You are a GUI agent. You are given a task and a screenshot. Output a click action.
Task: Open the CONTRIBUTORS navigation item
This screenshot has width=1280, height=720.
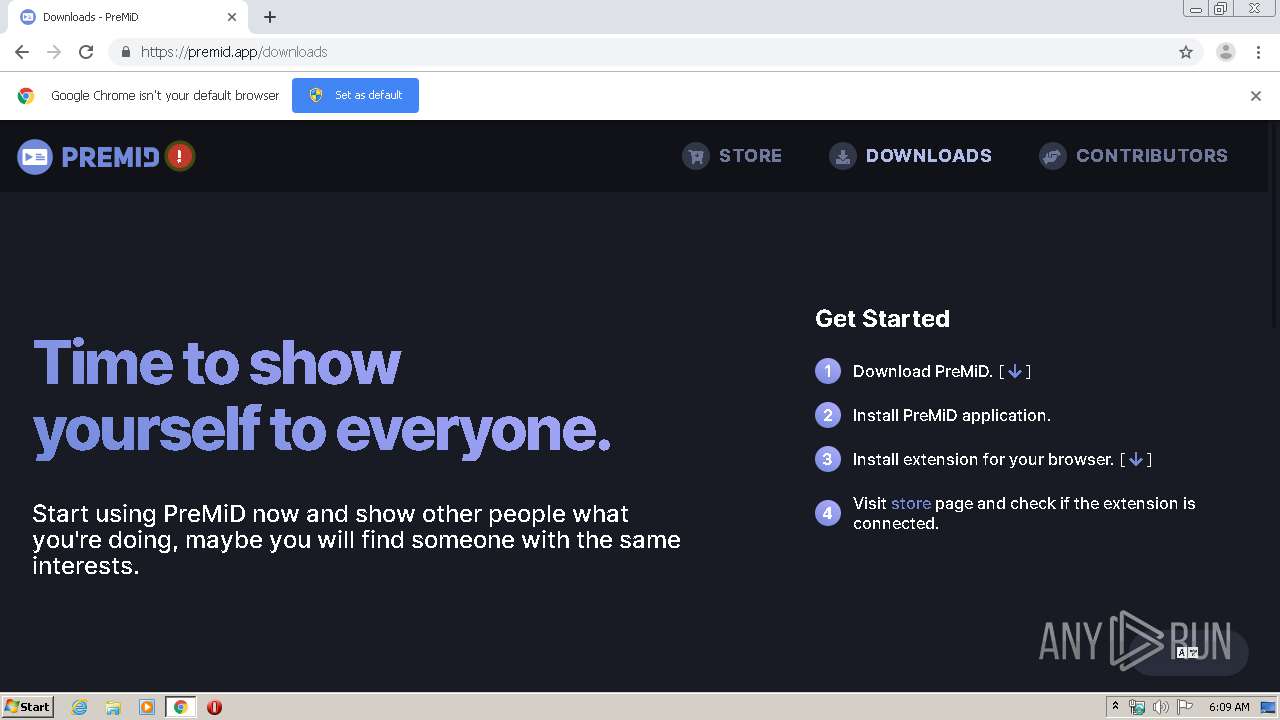(x=1133, y=156)
